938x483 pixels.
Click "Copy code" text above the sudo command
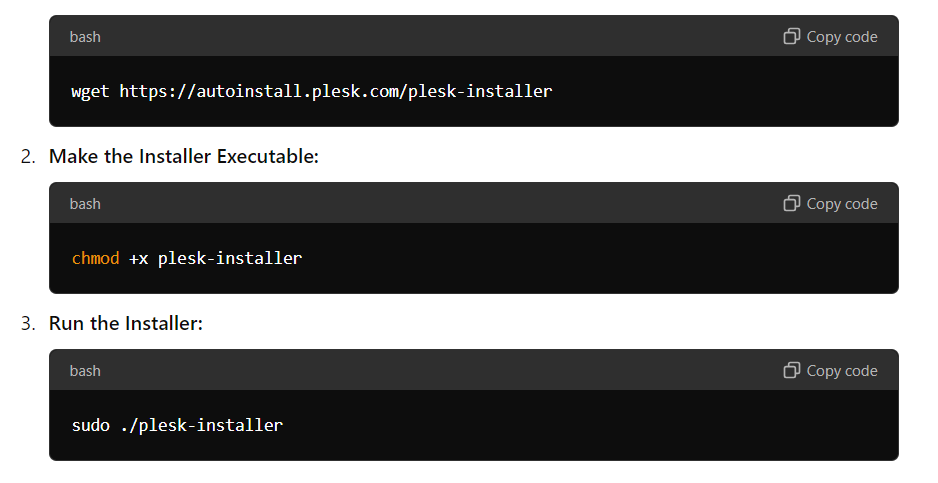point(842,371)
